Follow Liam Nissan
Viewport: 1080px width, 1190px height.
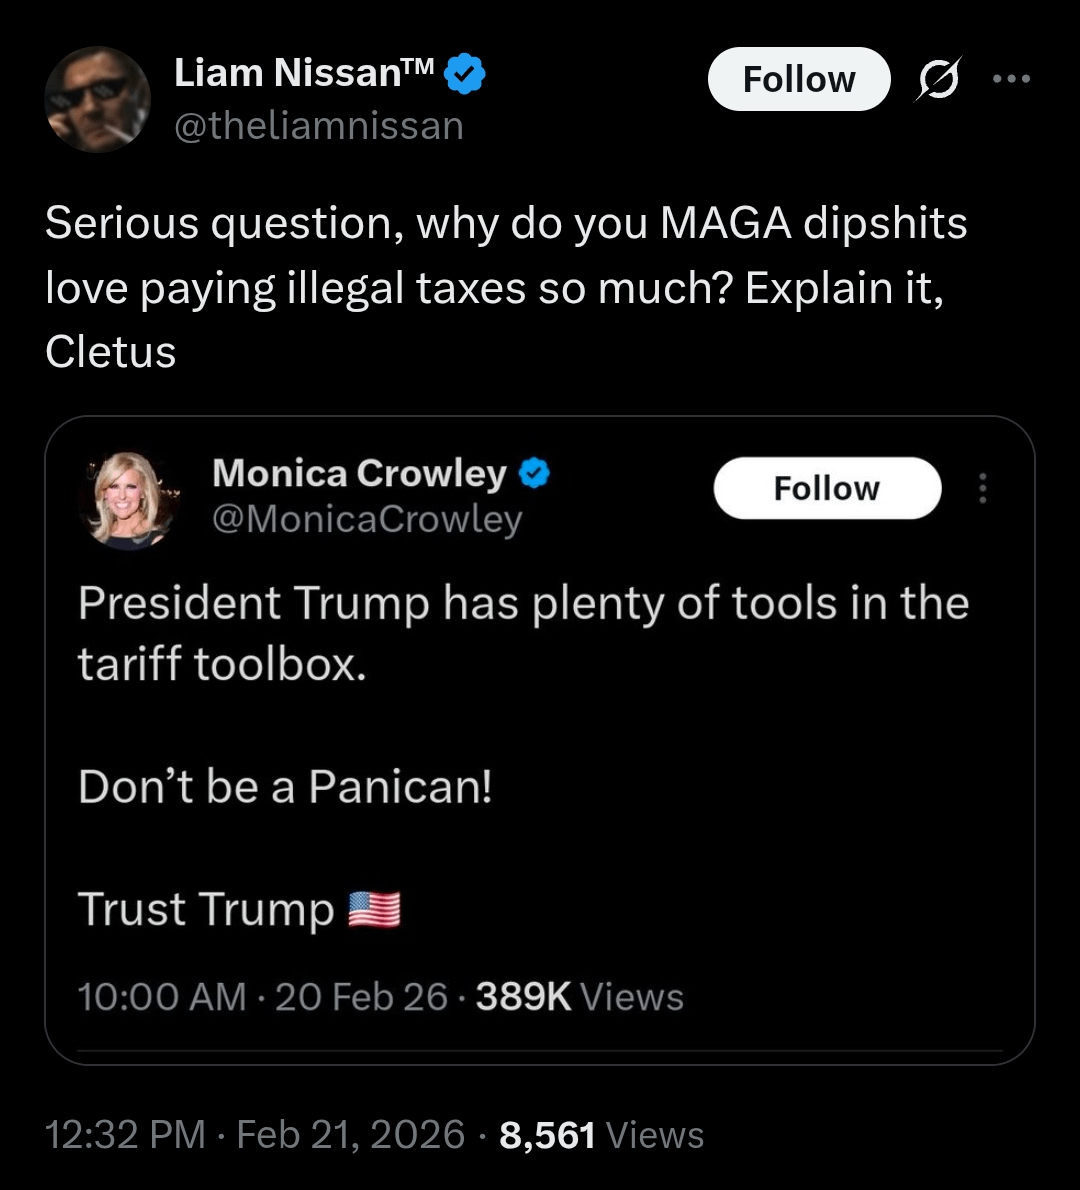pos(798,79)
